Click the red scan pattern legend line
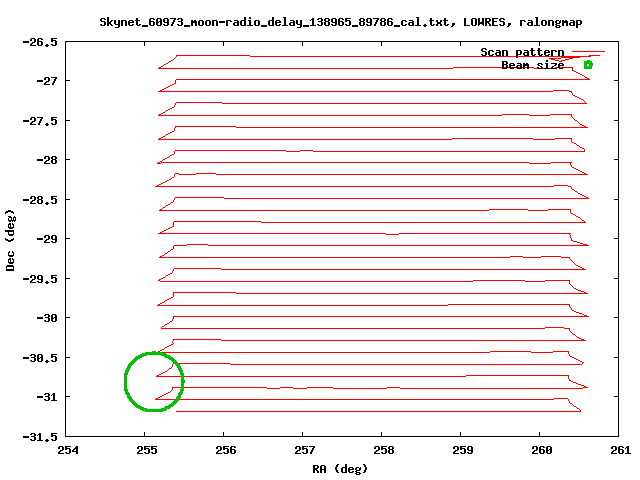640x480 pixels. pyautogui.click(x=588, y=52)
